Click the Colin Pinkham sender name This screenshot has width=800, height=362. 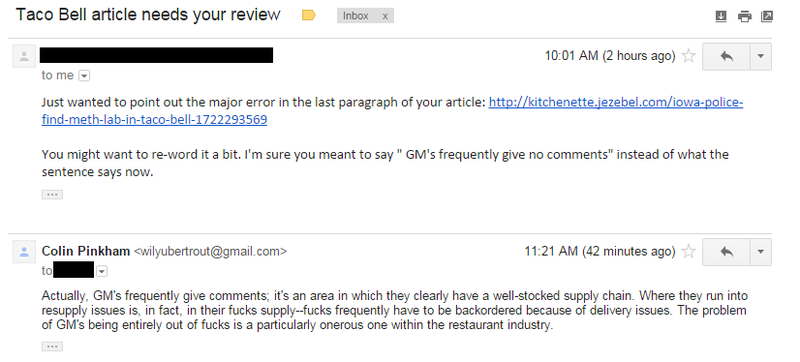pos(86,251)
